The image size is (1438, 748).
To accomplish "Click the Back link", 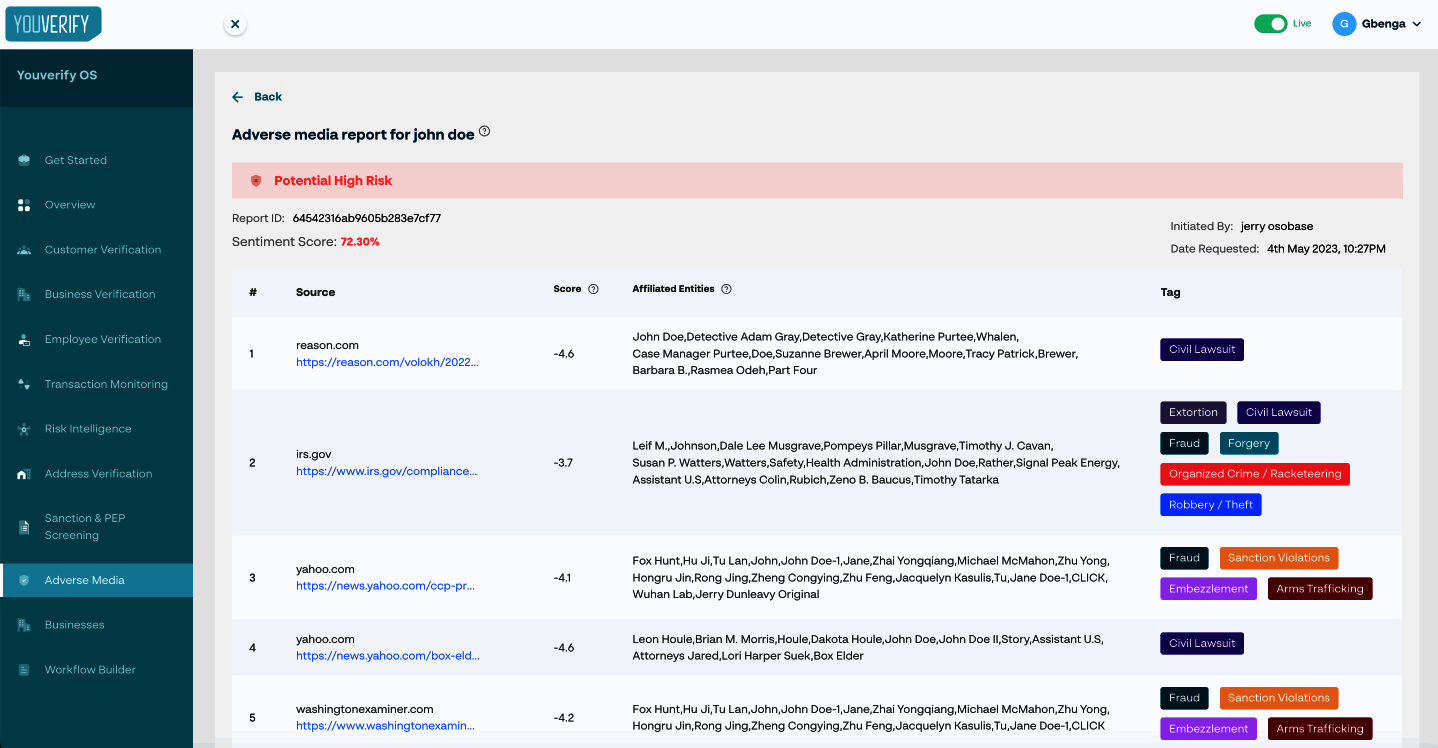I will point(258,97).
